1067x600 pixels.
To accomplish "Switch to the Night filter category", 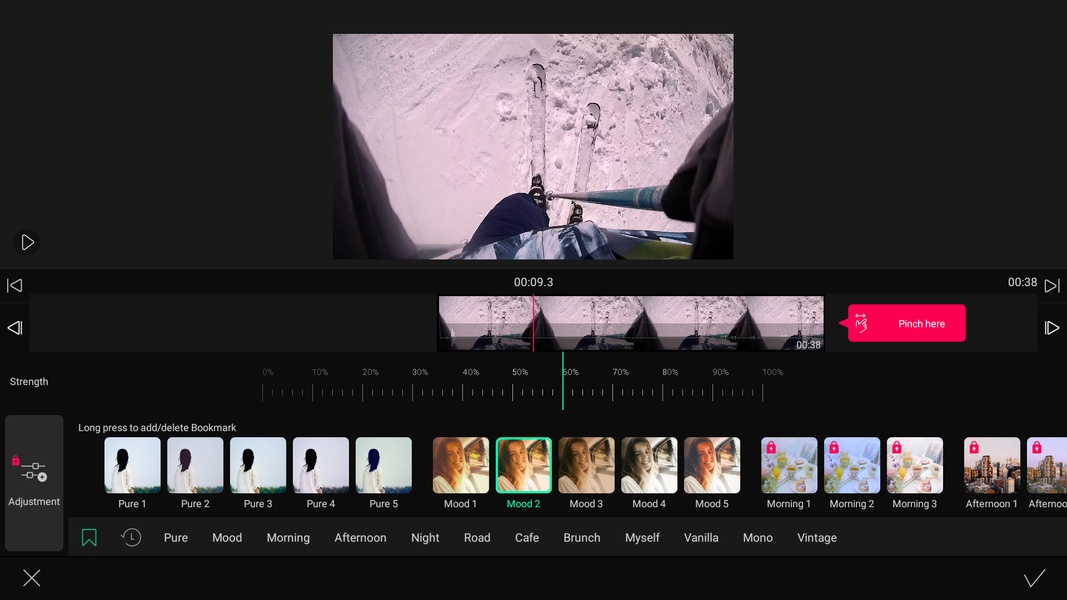I will point(425,537).
